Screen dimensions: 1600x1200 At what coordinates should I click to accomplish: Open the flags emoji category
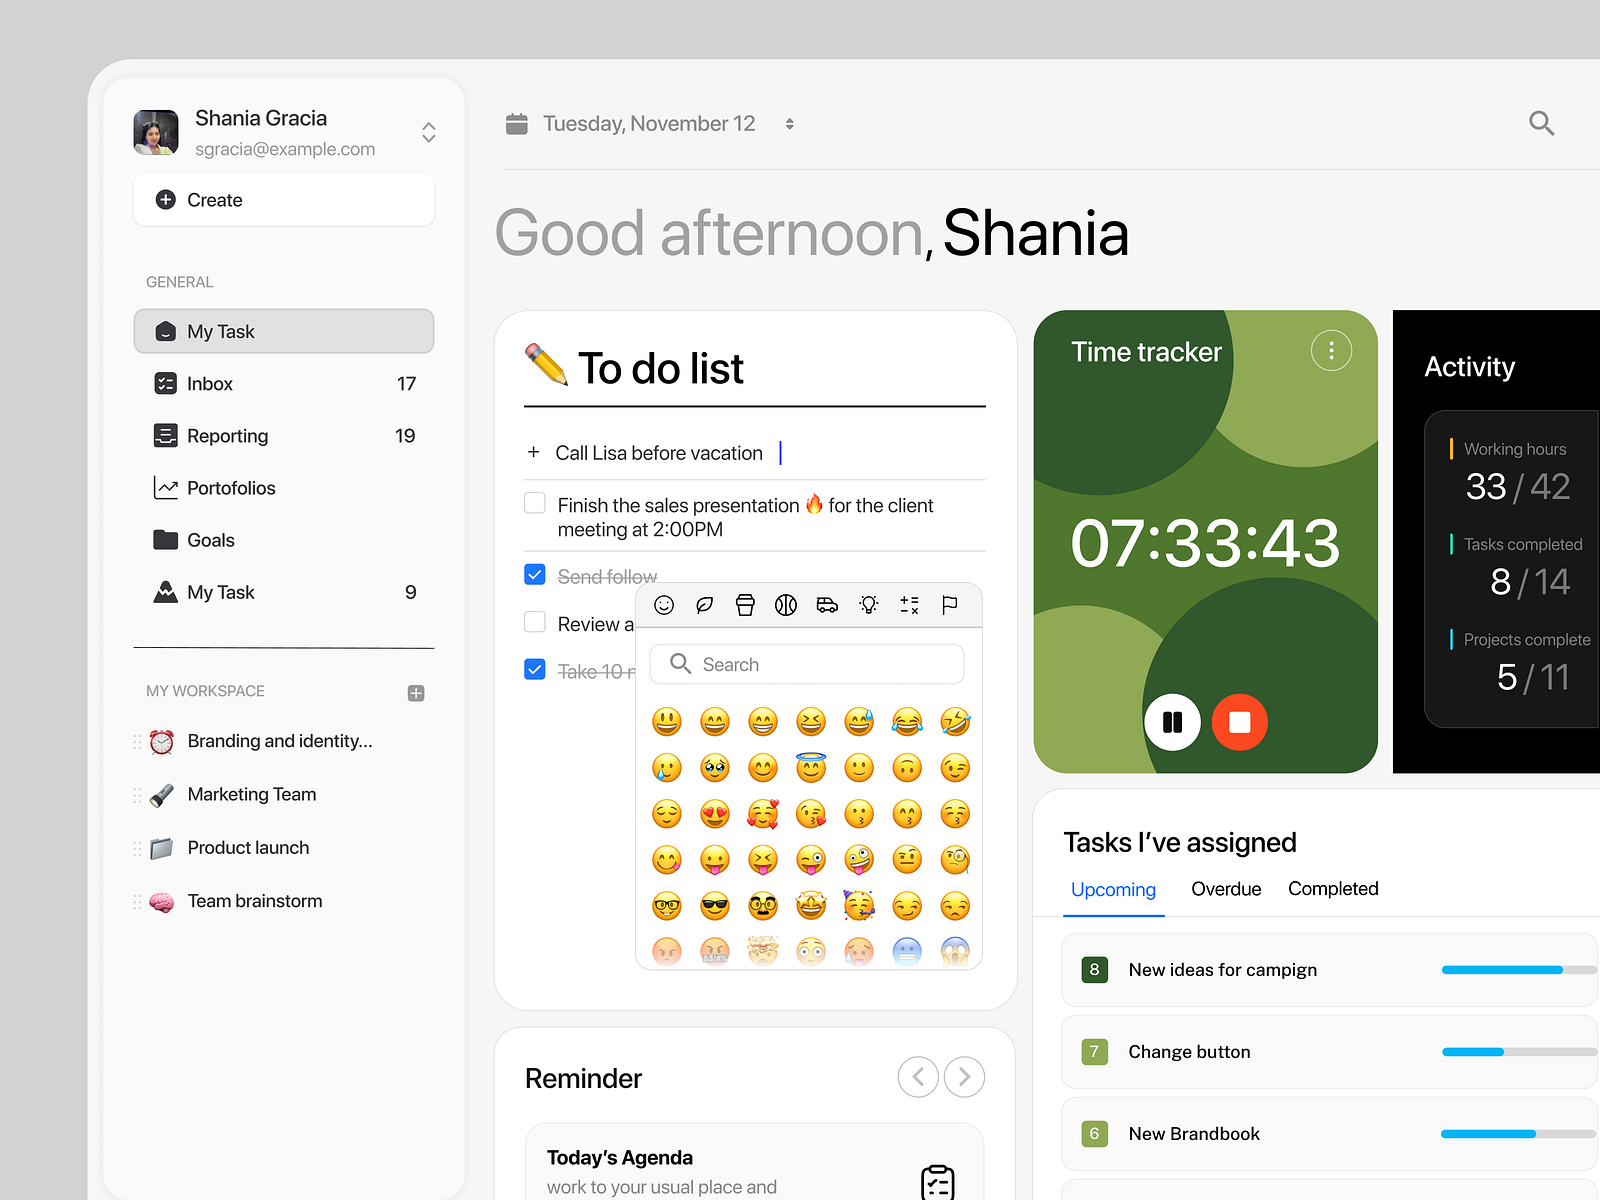[949, 605]
